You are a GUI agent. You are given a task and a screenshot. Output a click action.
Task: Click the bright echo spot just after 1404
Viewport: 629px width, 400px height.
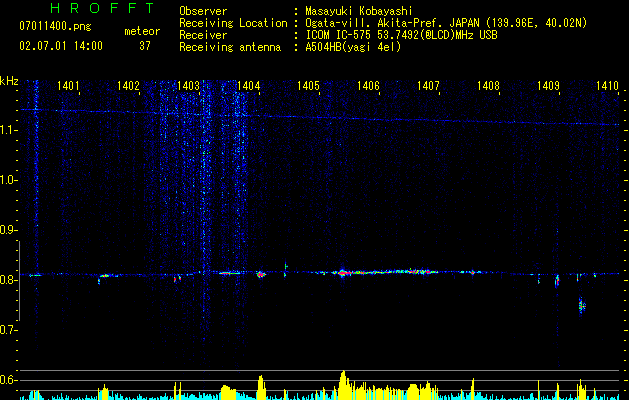[x=261, y=274]
